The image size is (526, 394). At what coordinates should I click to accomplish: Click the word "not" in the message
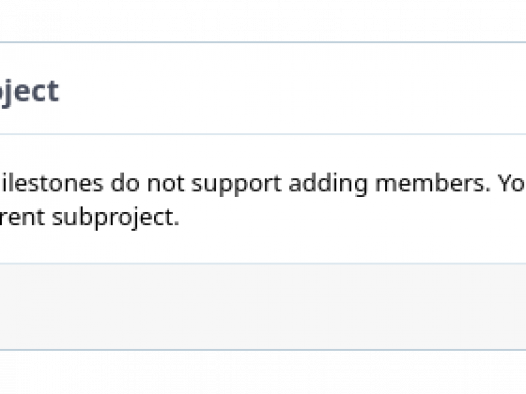(166, 184)
